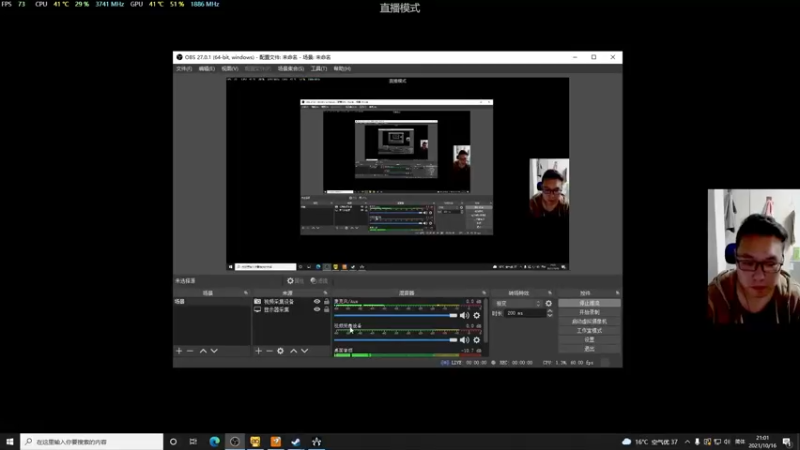
Task: Pop out the sources dock panel
Action: 326,293
